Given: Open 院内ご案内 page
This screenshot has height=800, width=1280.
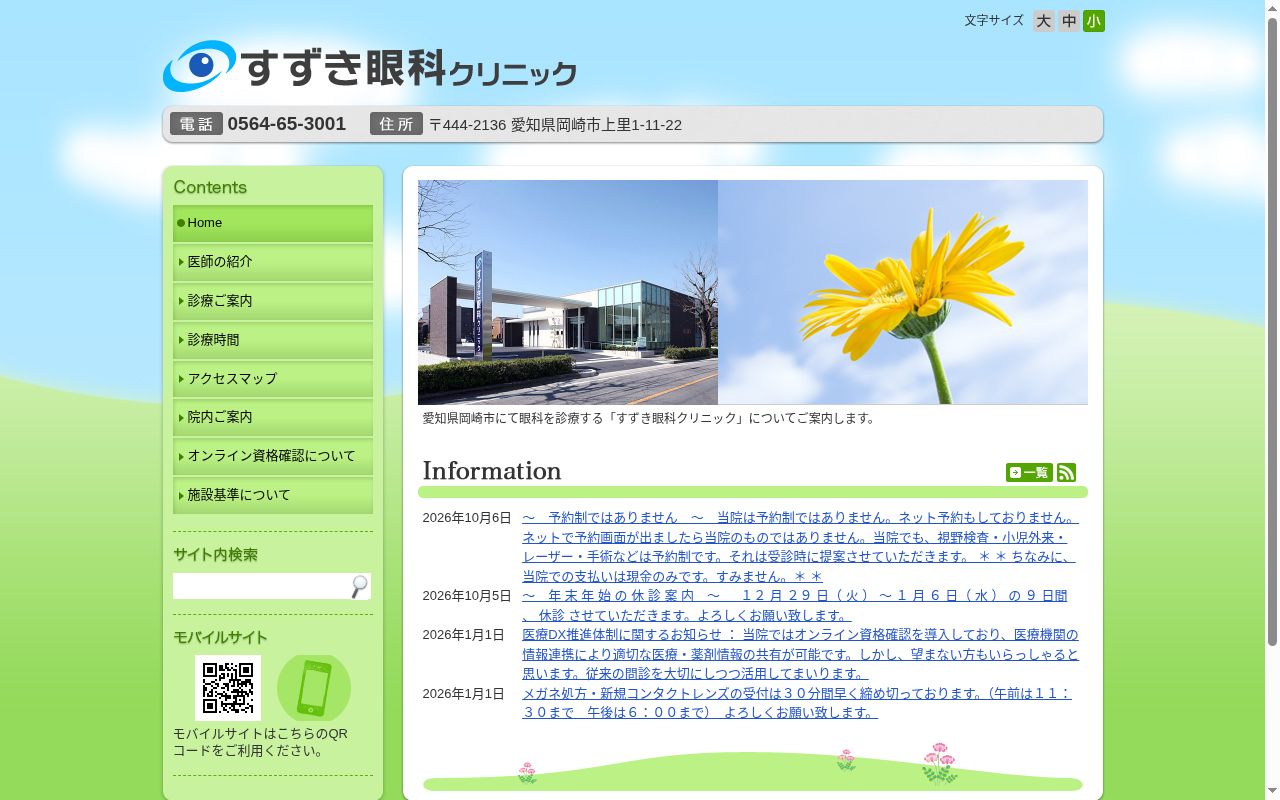Looking at the screenshot, I should 273,417.
